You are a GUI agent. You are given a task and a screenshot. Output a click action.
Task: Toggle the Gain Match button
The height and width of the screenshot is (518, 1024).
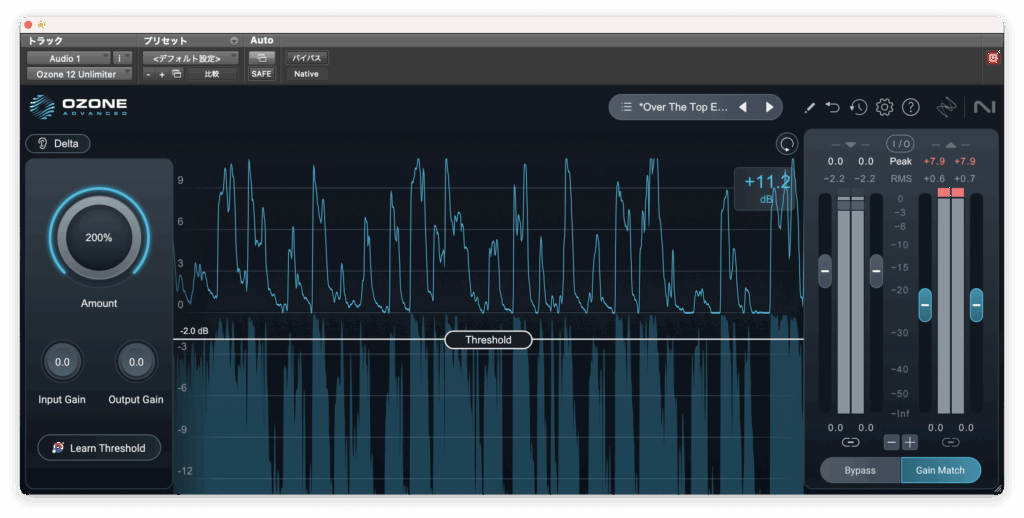click(x=940, y=470)
